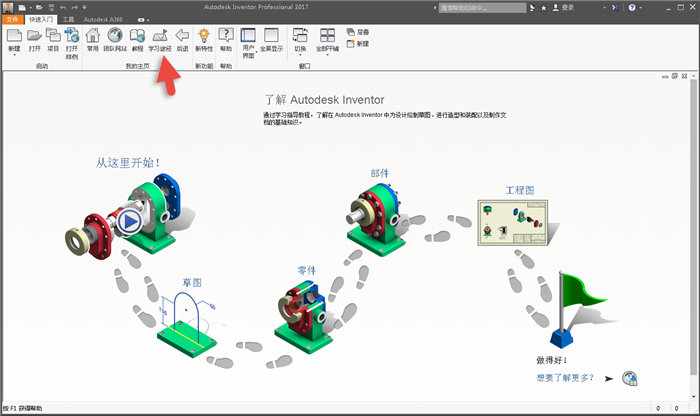Expand the arrow left of search box
Image resolution: width=700 pixels, height=416 pixels.
tap(435, 8)
